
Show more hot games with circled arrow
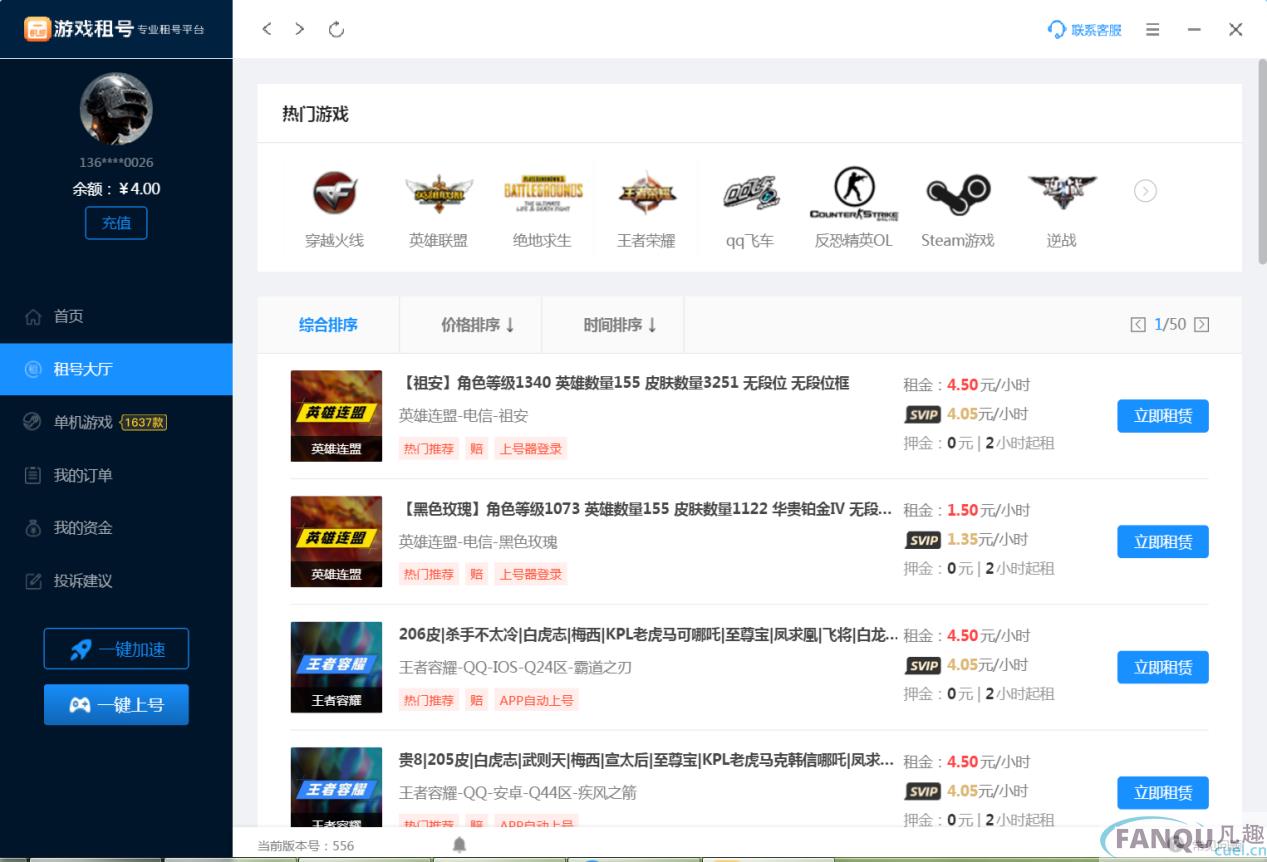pyautogui.click(x=1146, y=191)
